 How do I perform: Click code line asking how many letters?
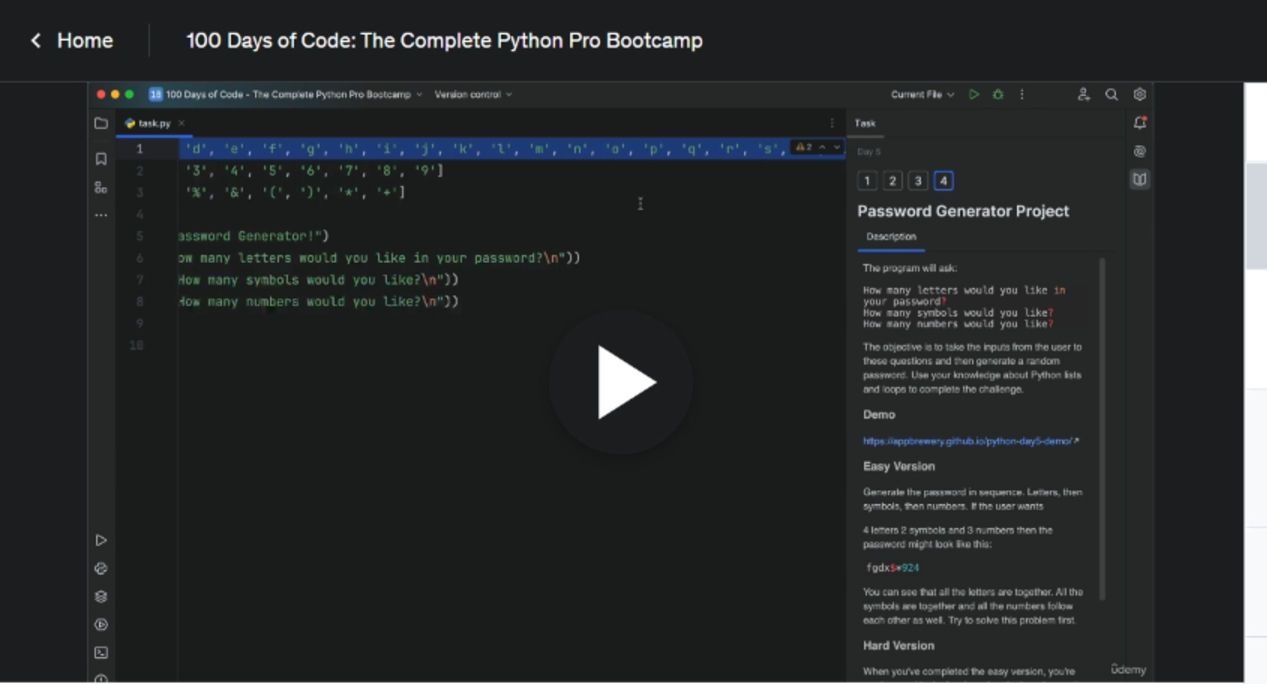(x=379, y=258)
